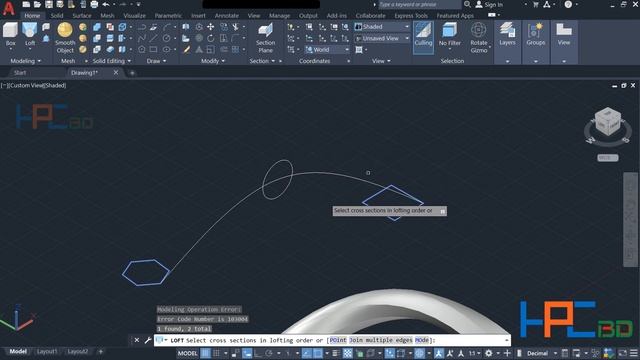This screenshot has width=640, height=360.
Task: Select the Rectangle tool in Draw panel
Action: [x=153, y=49]
